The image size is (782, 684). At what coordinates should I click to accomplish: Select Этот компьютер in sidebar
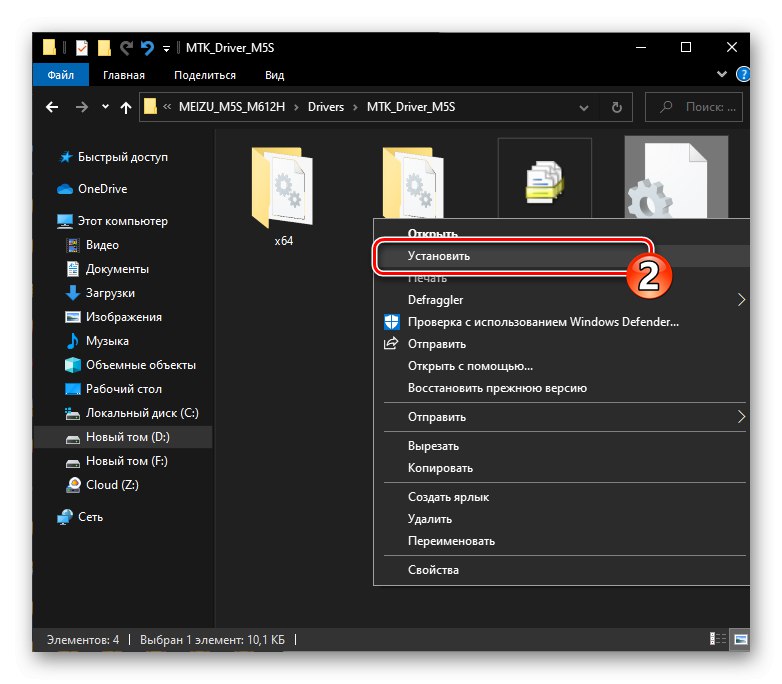123,221
